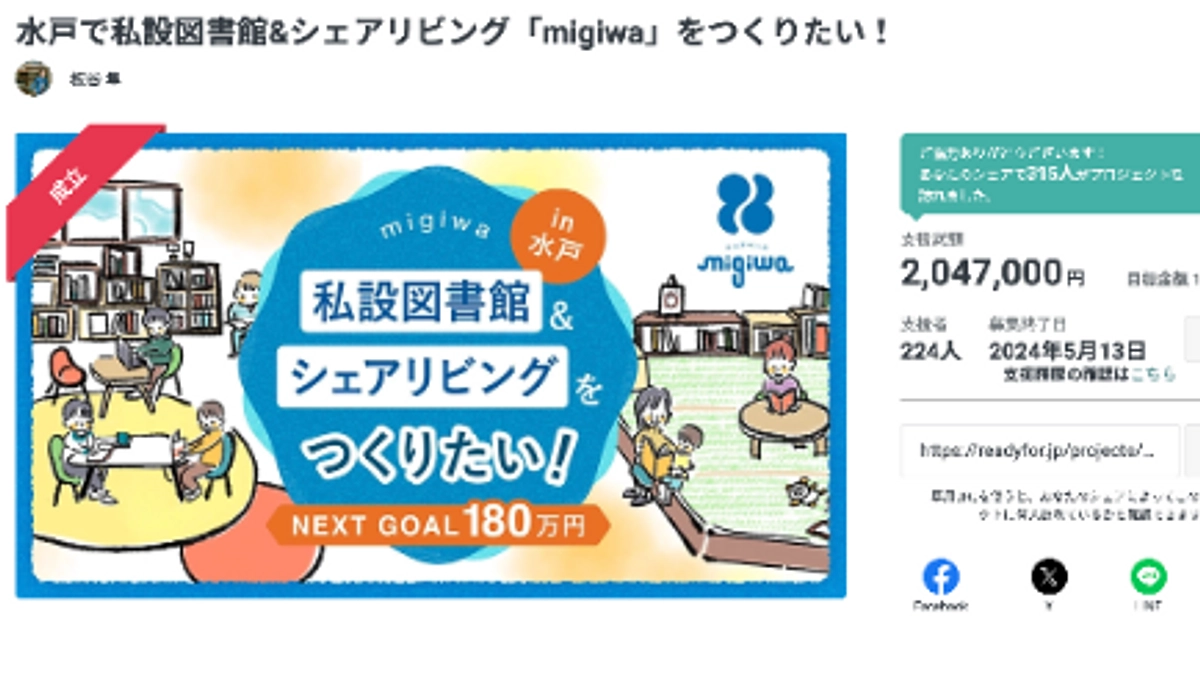The height and width of the screenshot is (675, 1200).
Task: Click the Facebook icon label 'Facebook'
Action: 941,607
